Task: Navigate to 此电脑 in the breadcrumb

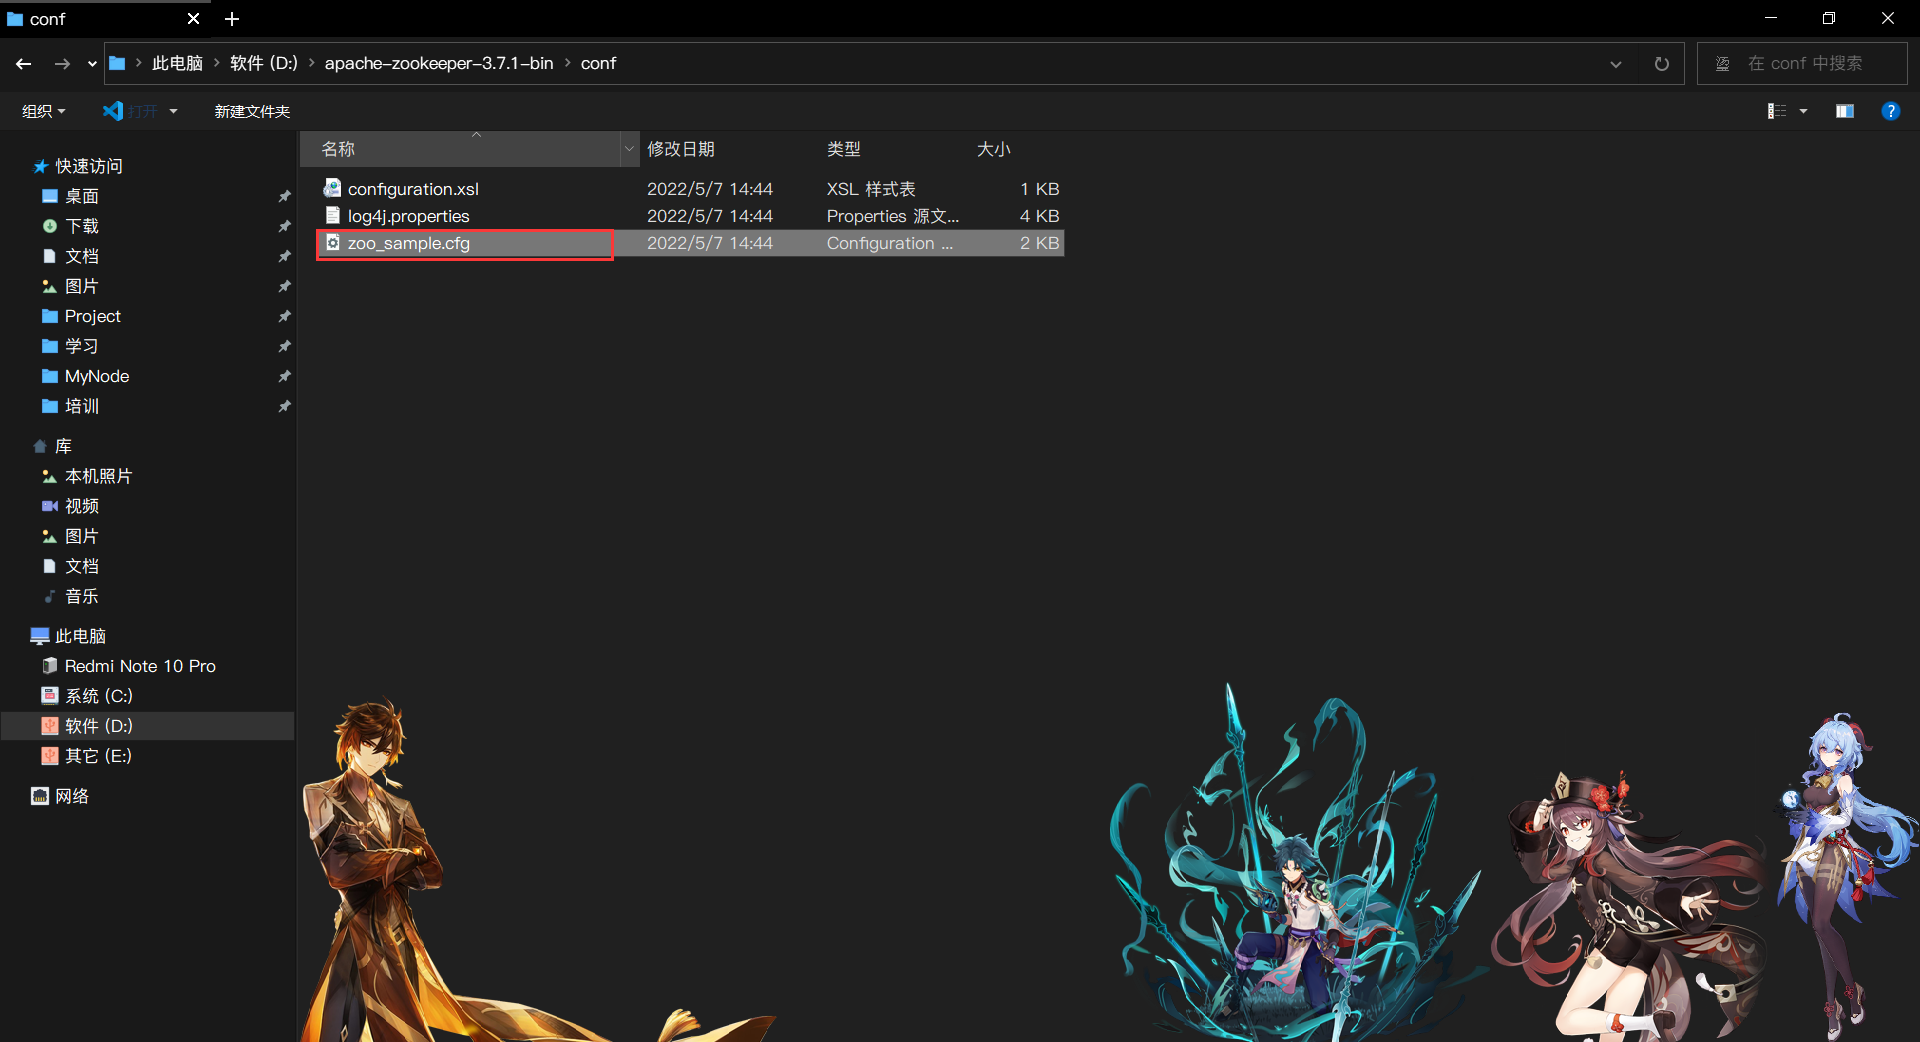Action: 177,63
